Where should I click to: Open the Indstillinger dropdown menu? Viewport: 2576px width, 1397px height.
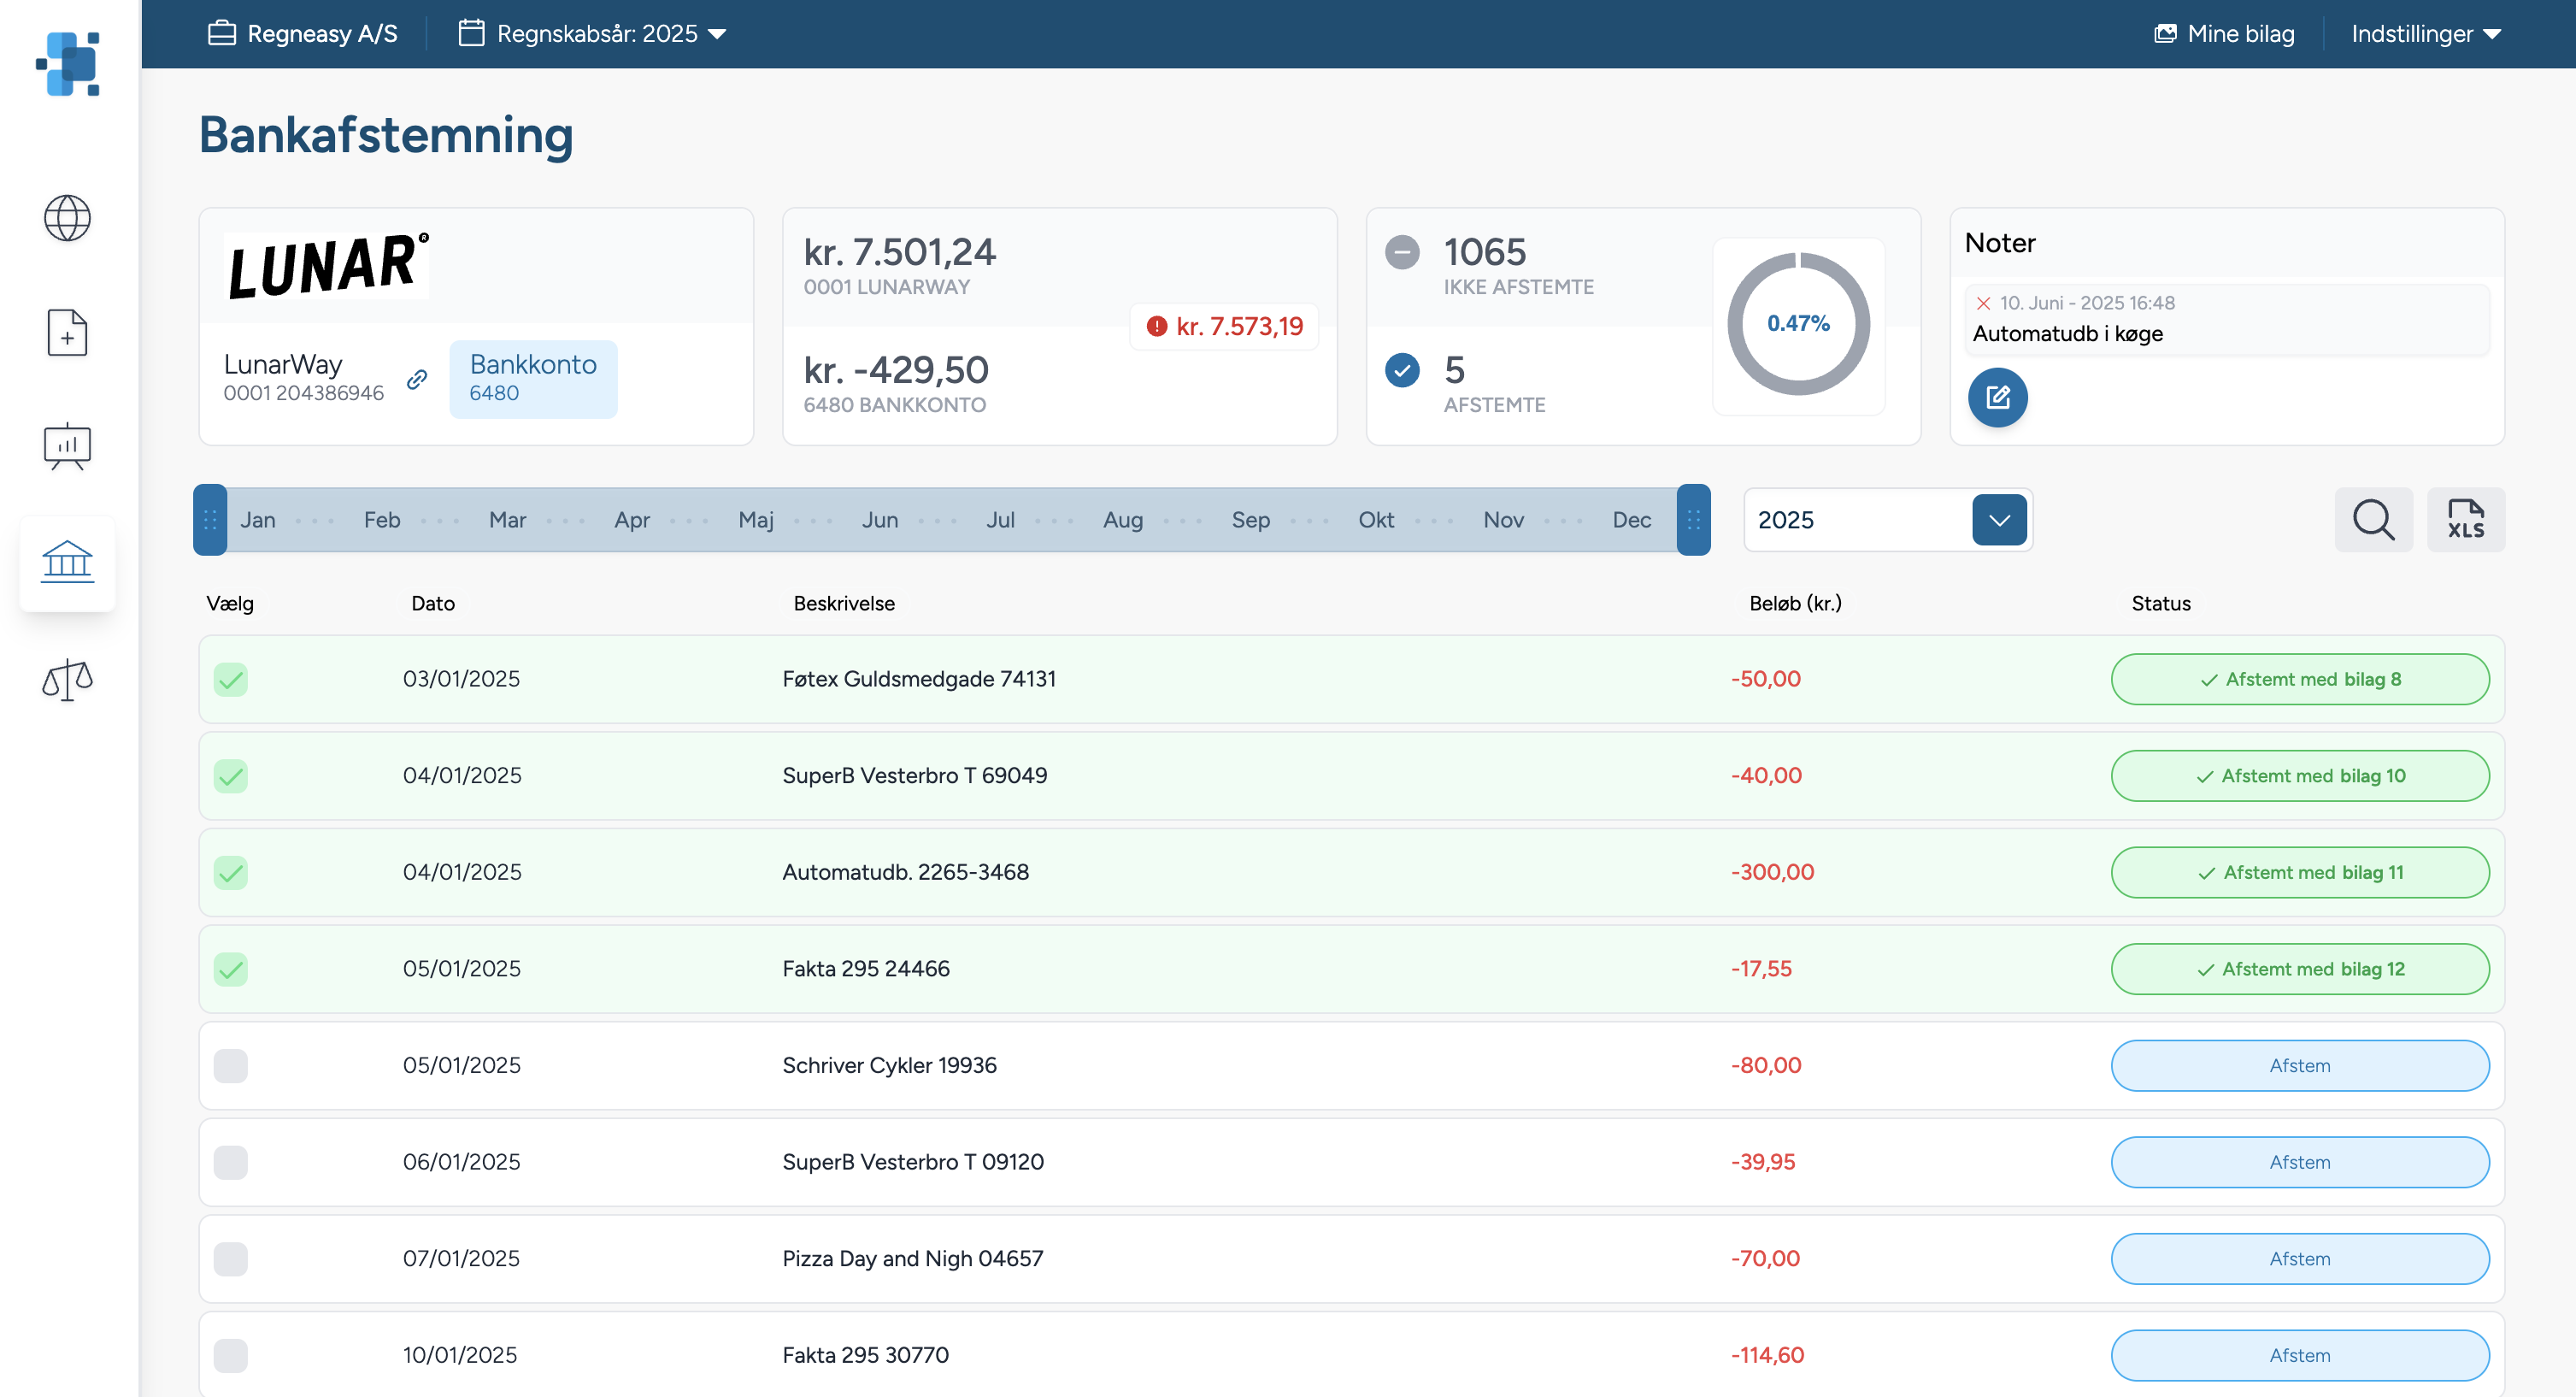pyautogui.click(x=2425, y=34)
